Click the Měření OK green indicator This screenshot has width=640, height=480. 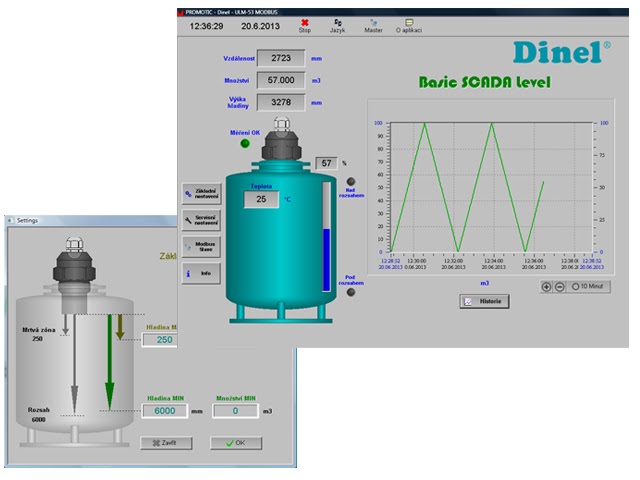(245, 143)
